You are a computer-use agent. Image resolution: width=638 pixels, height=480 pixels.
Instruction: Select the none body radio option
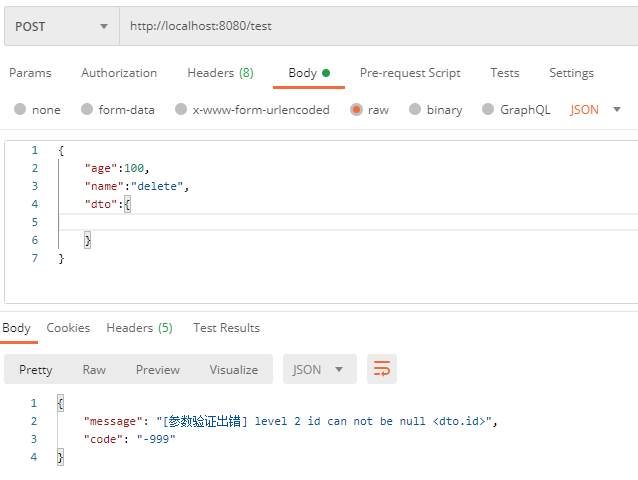(x=21, y=110)
